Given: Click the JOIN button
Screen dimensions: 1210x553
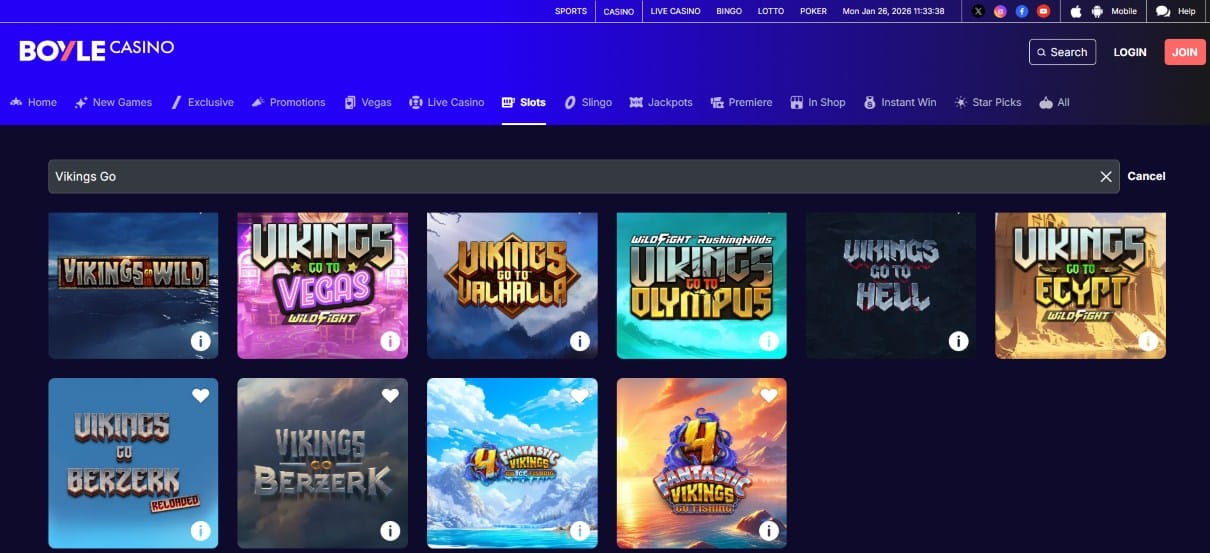Looking at the screenshot, I should click(x=1185, y=52).
